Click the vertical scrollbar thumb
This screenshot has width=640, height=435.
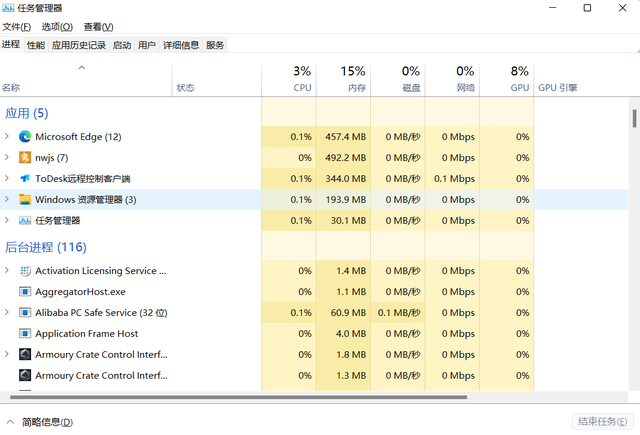click(634, 119)
